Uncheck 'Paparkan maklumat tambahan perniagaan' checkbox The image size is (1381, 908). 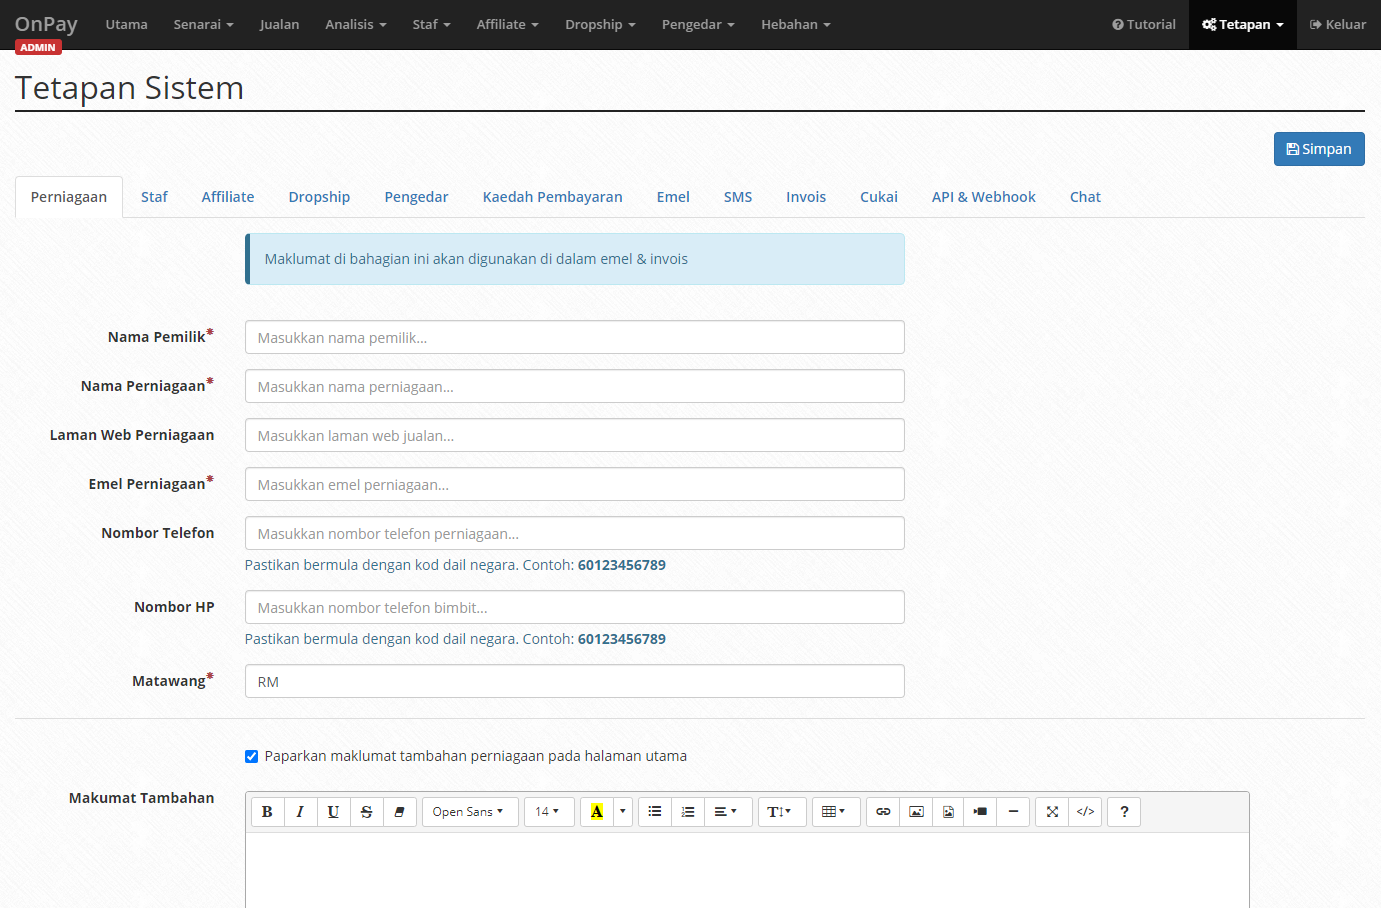click(x=252, y=756)
